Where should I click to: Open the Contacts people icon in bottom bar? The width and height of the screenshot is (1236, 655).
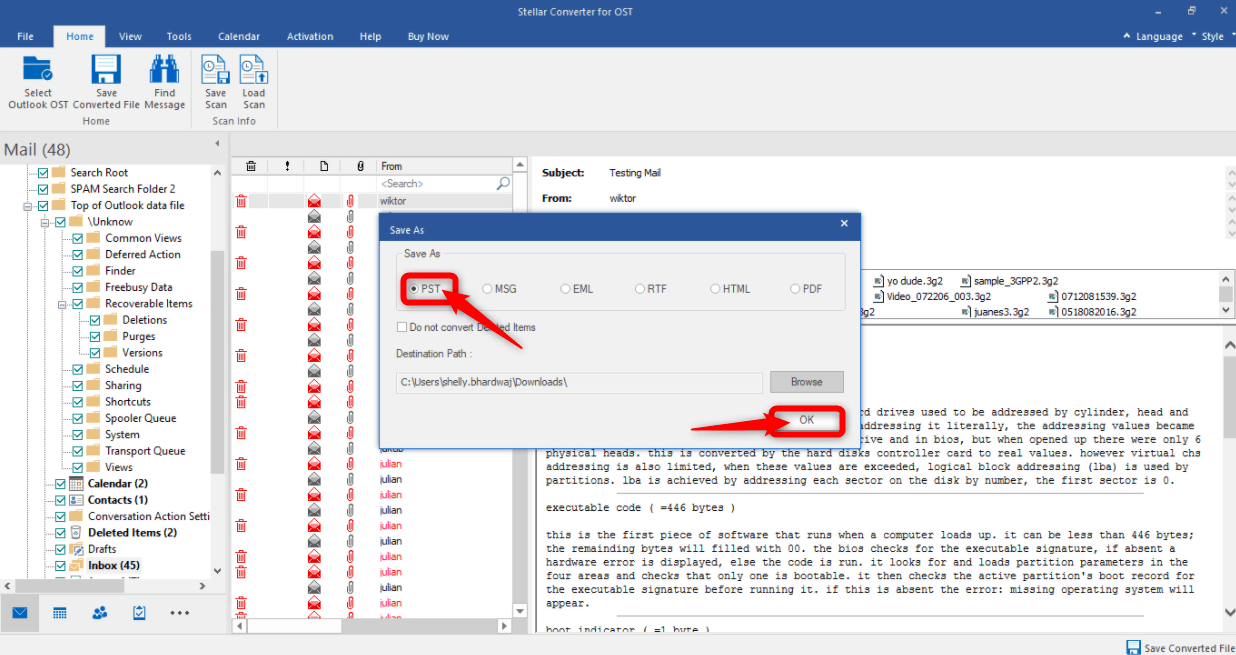coord(100,612)
